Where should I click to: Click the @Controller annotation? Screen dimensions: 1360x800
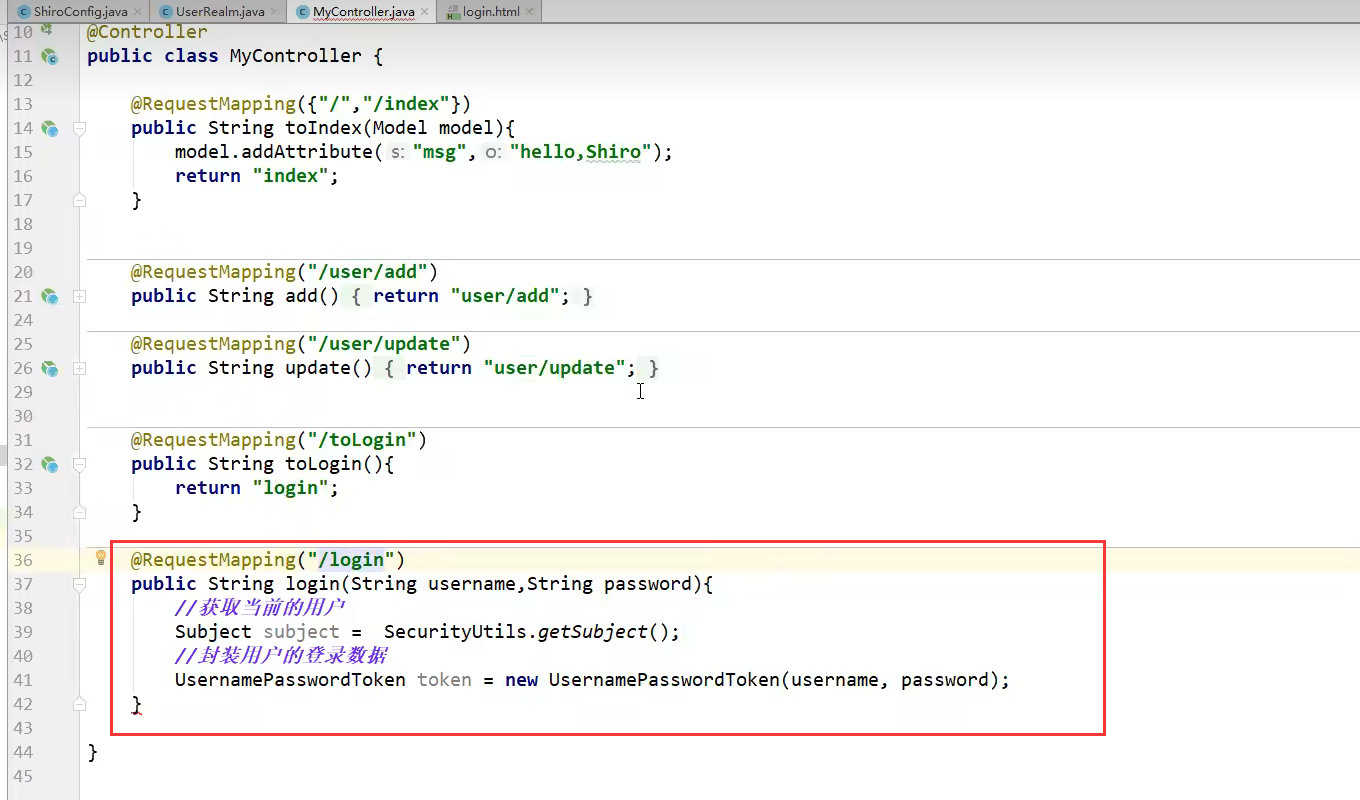click(147, 32)
